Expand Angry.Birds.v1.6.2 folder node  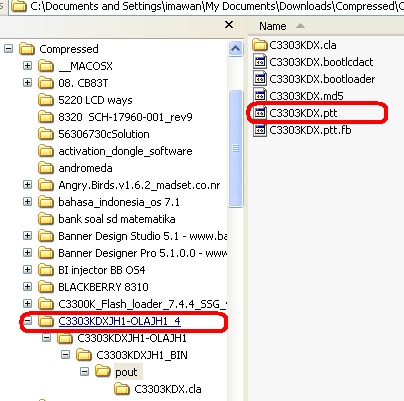coord(28,185)
